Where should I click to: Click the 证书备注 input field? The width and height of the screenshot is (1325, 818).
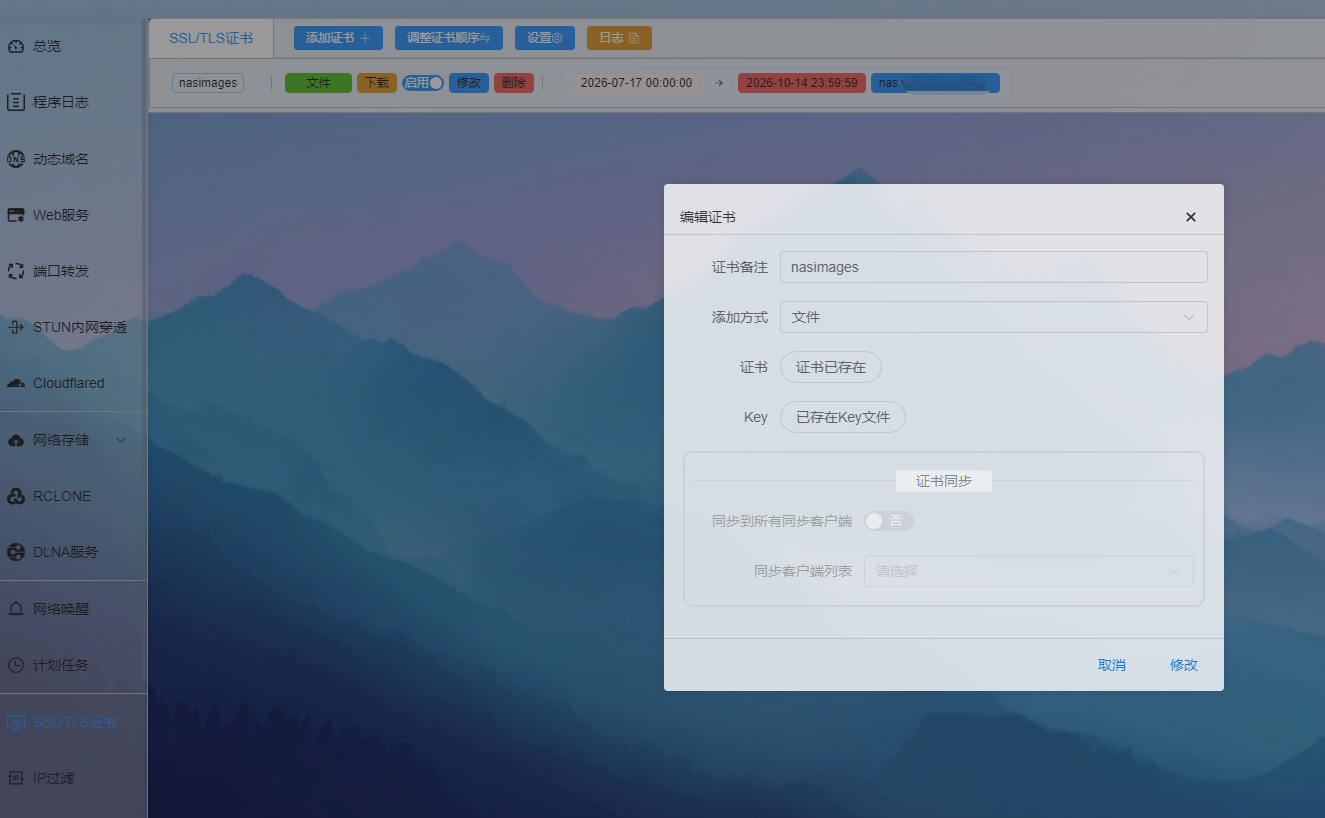[993, 267]
